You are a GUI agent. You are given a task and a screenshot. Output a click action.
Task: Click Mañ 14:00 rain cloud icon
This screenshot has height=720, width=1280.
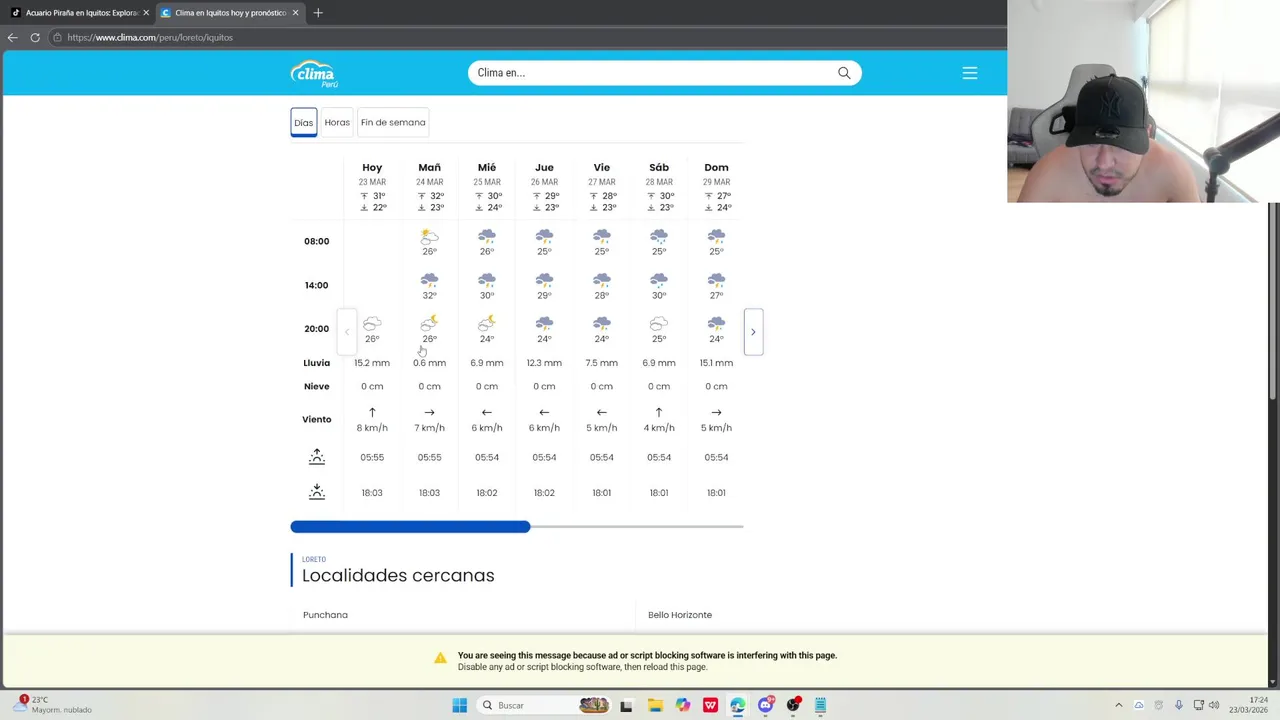click(429, 280)
